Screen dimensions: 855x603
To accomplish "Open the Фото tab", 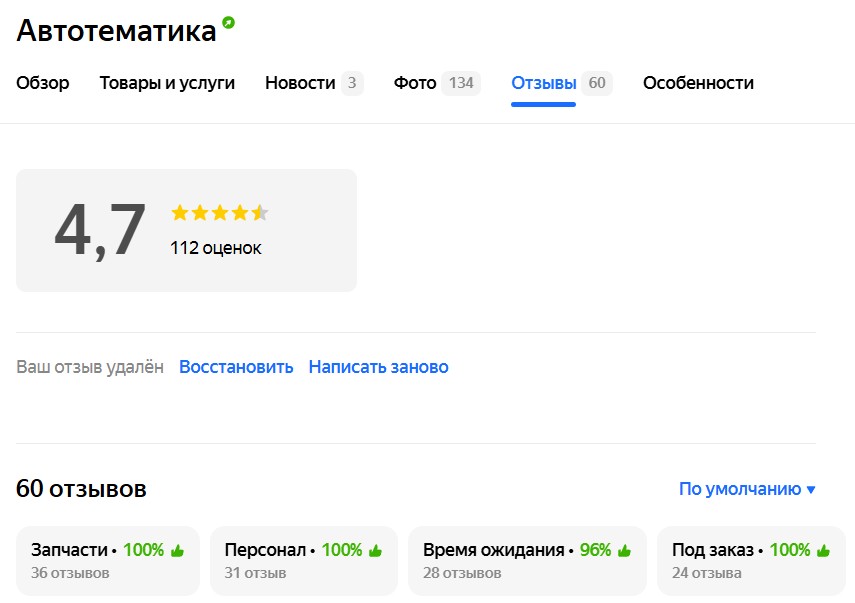I will (x=415, y=83).
